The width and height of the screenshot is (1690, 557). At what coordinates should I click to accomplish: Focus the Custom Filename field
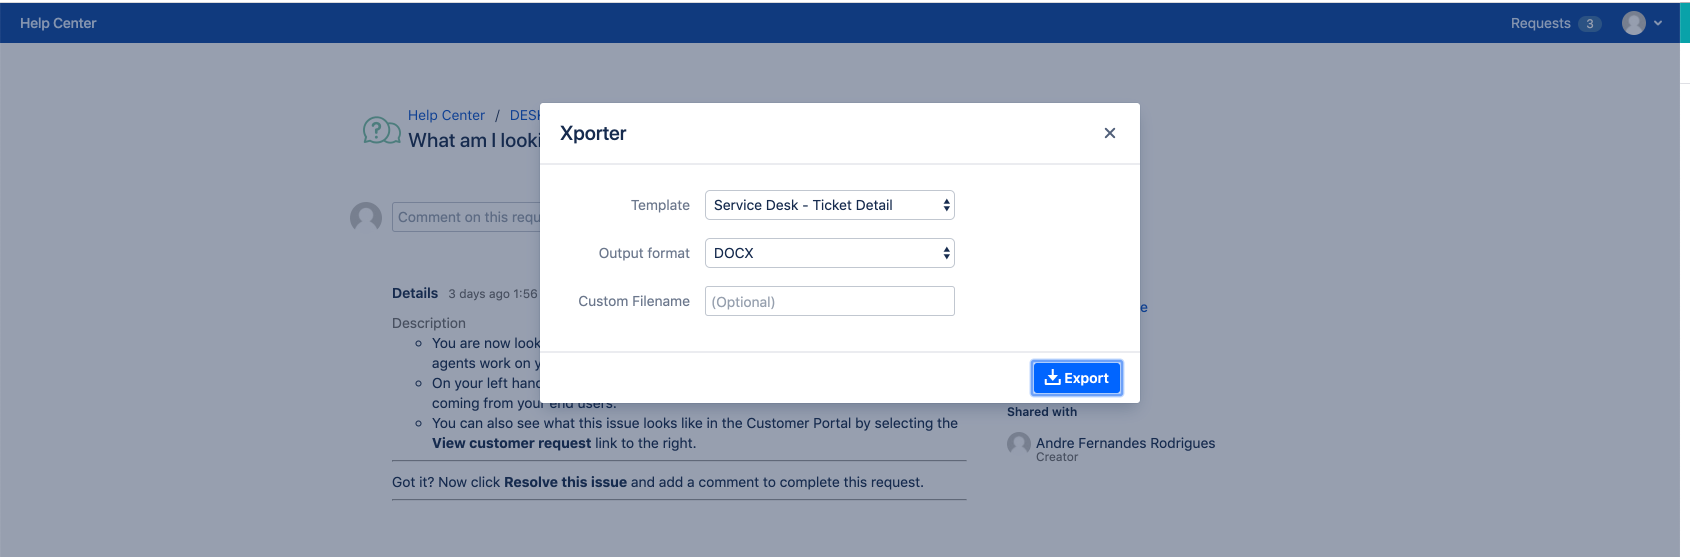(x=829, y=301)
